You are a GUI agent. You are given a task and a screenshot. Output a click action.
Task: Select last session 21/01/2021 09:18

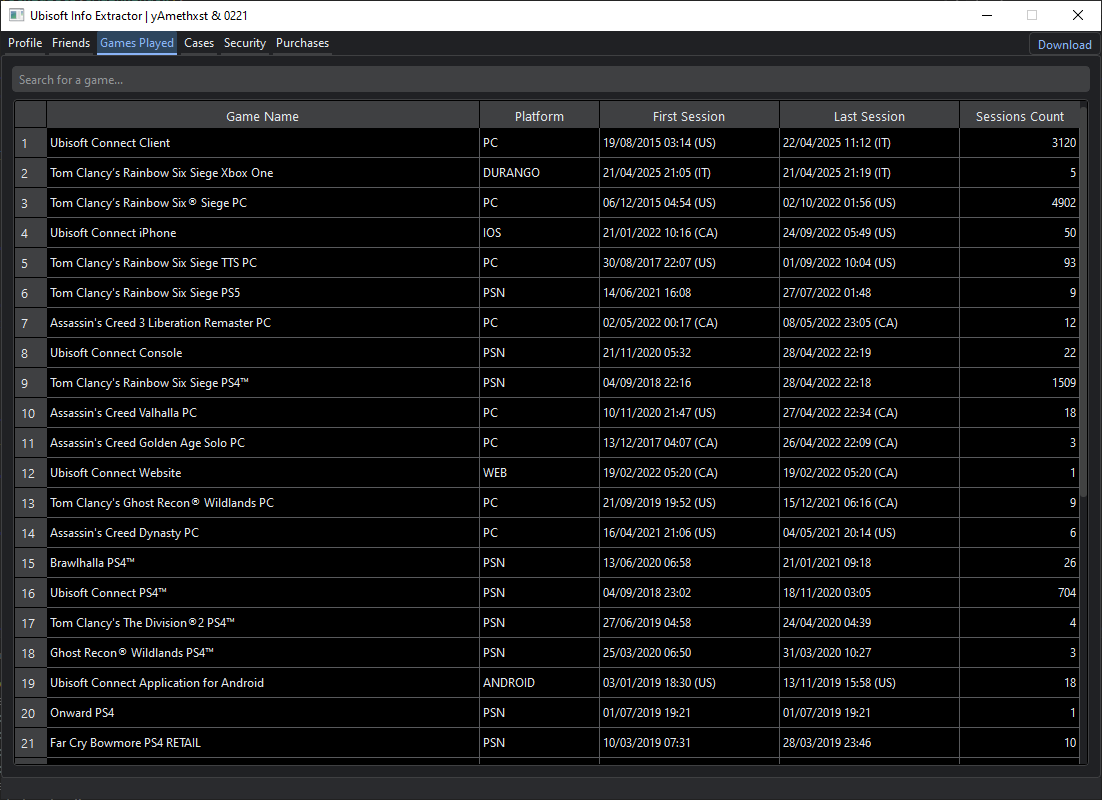coord(869,562)
